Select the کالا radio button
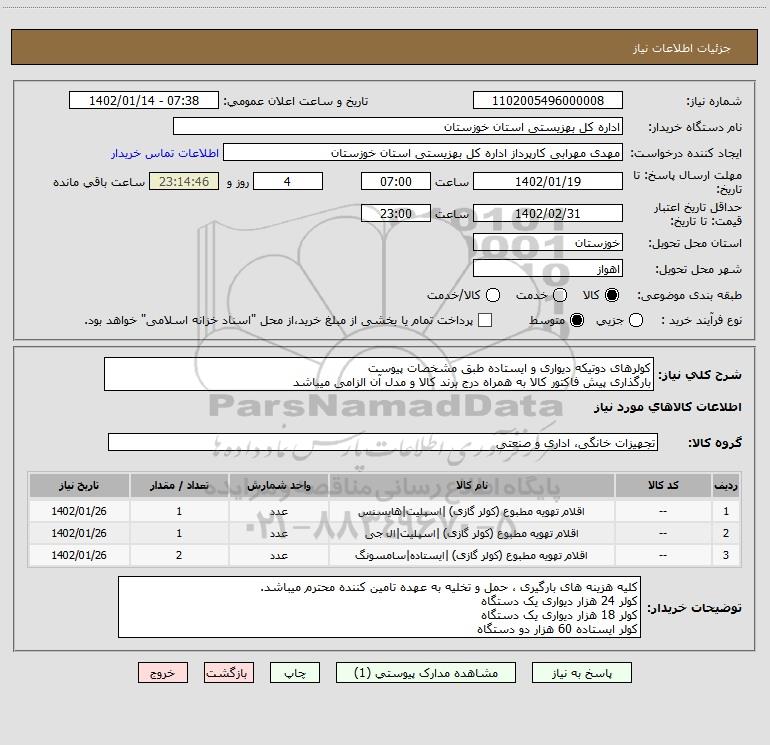Viewport: 770px width, 745px height. coord(612,295)
